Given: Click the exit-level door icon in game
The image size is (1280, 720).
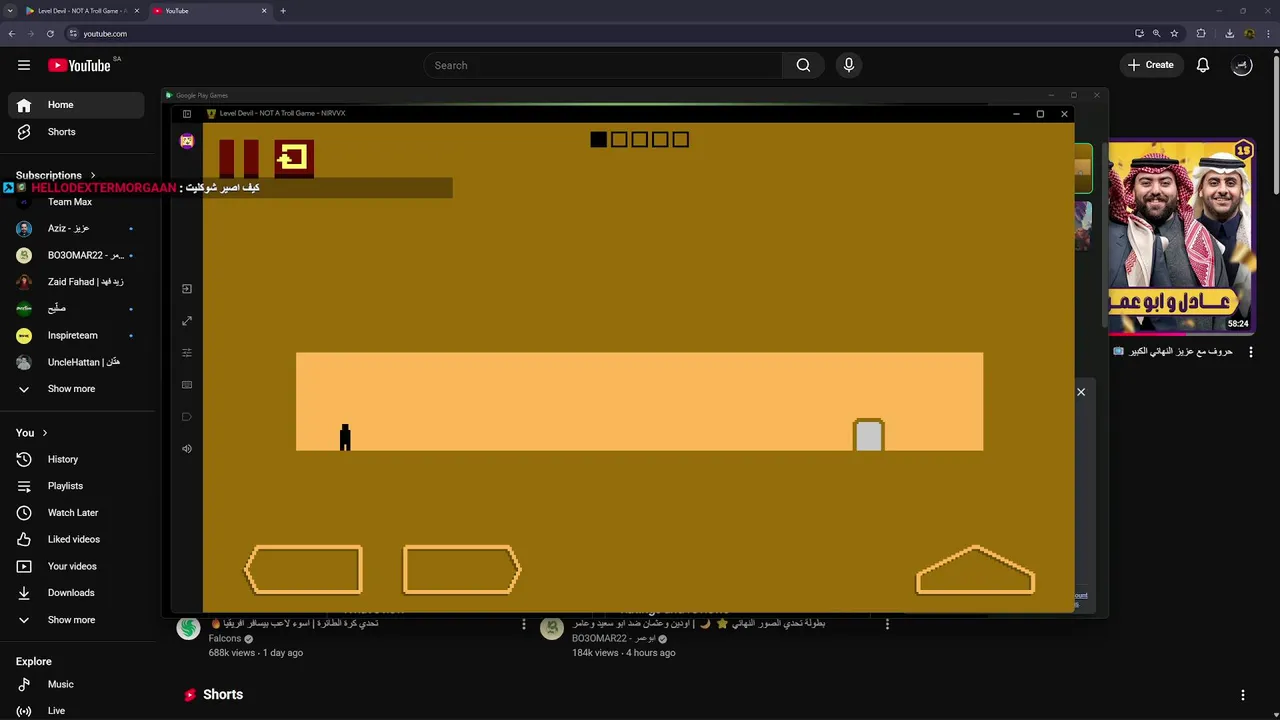Looking at the screenshot, I should click(294, 158).
